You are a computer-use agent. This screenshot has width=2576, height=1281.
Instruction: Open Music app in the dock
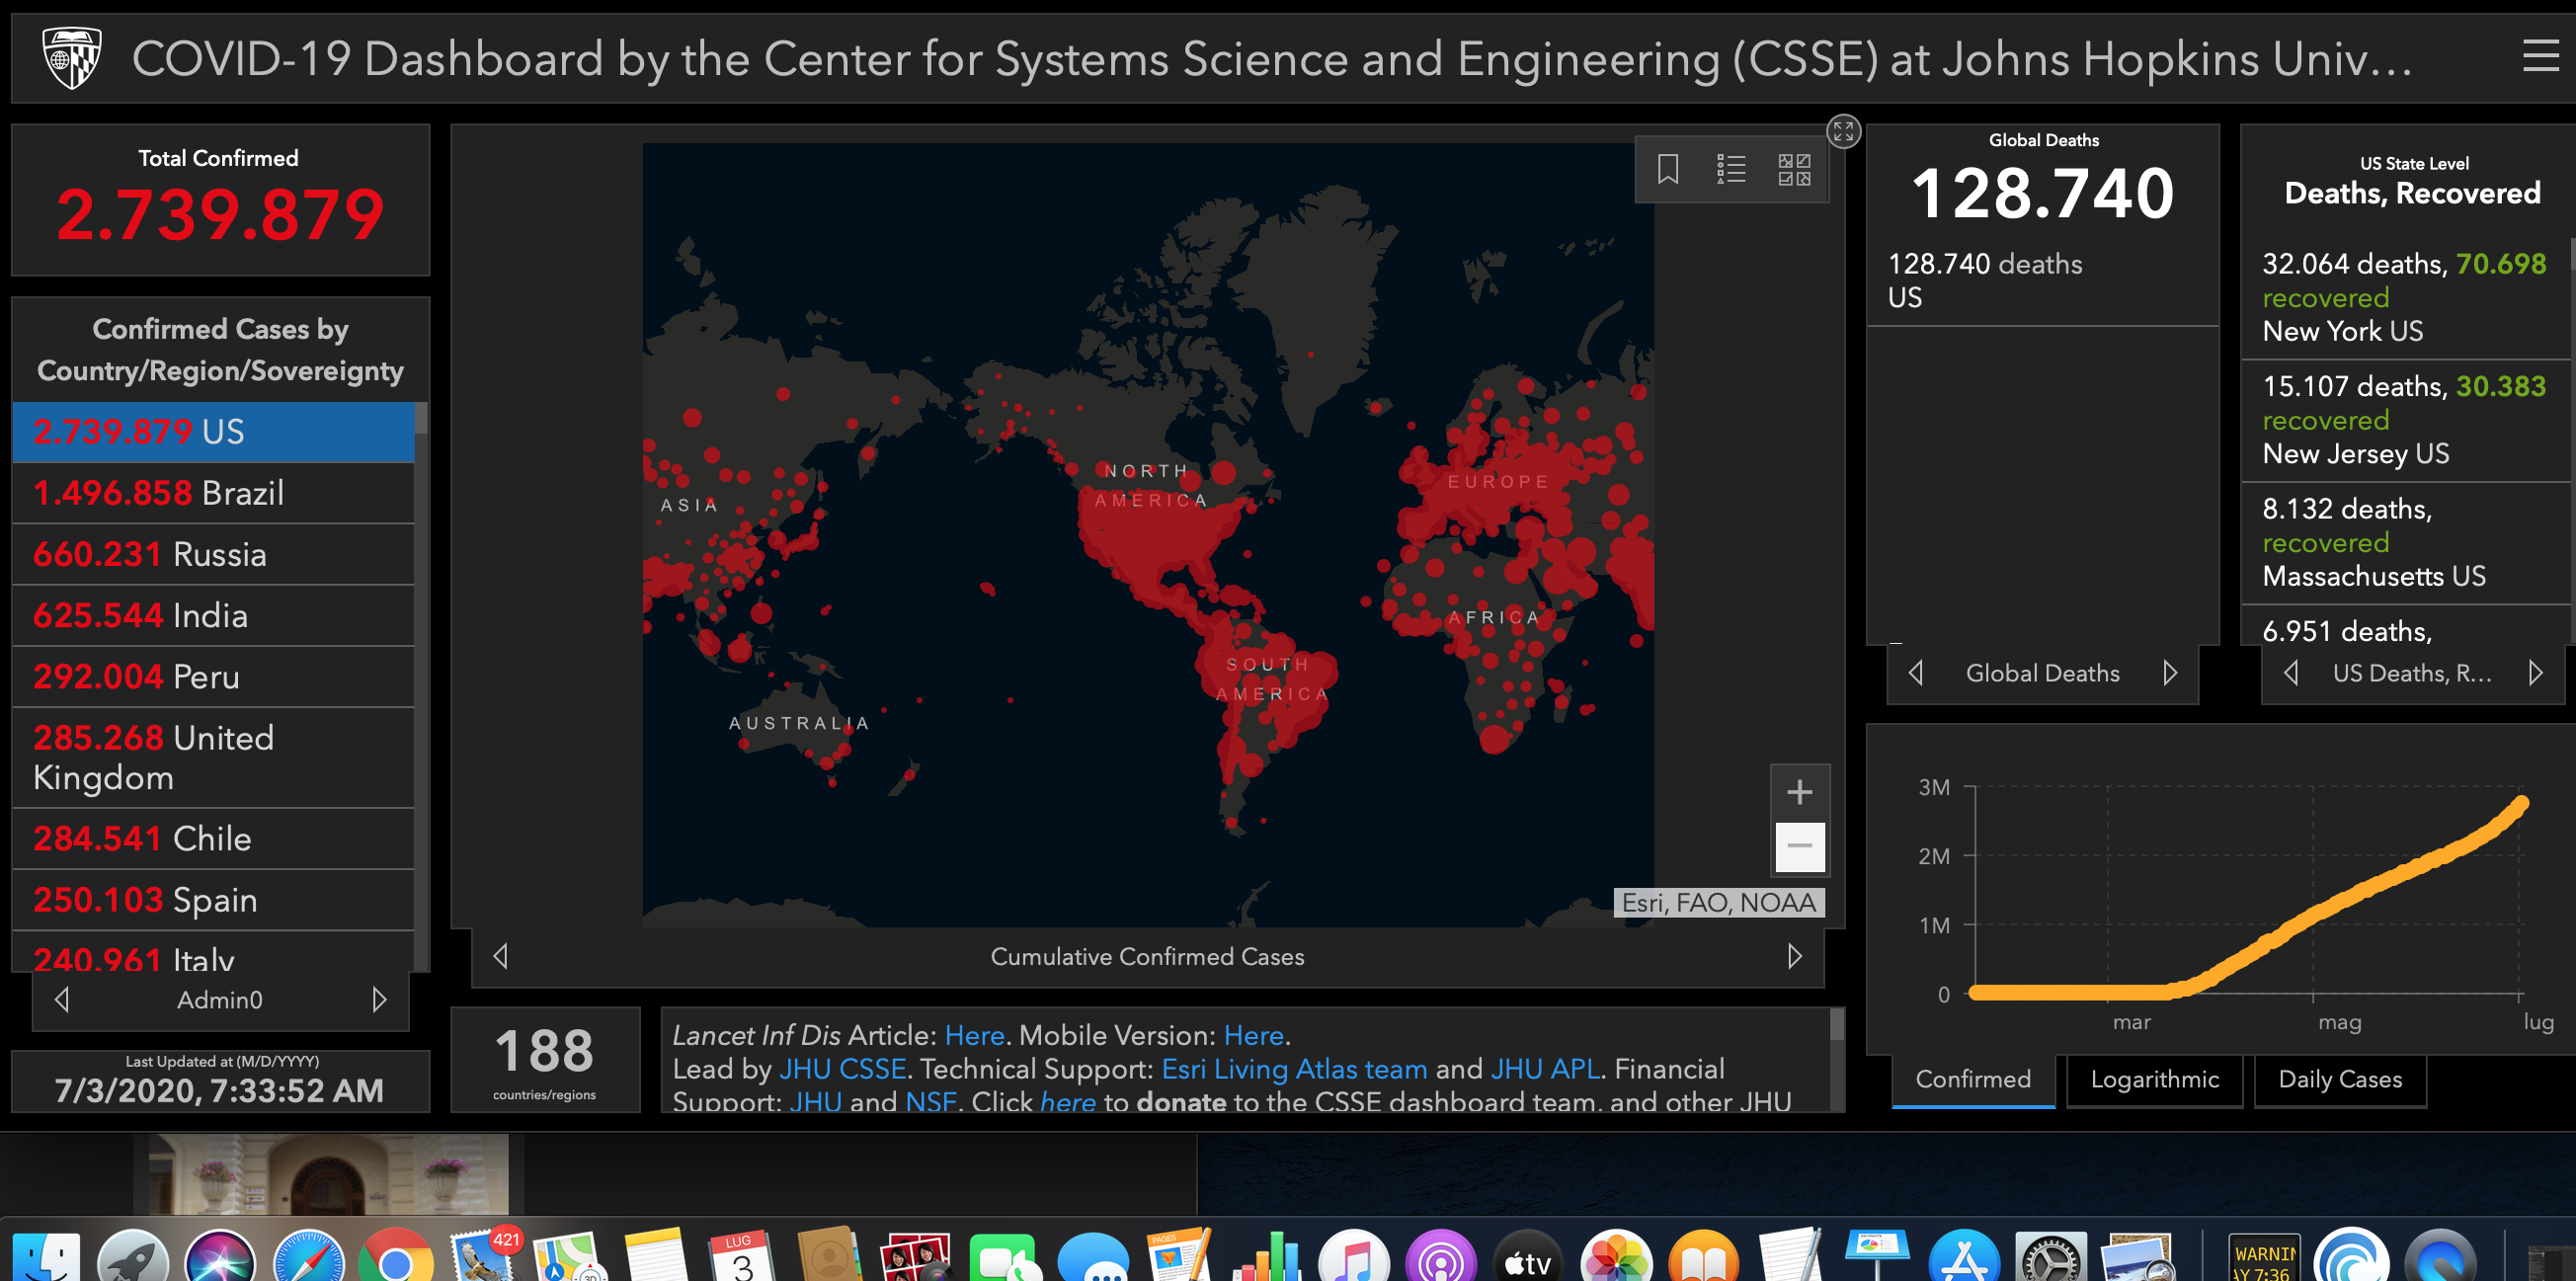(1354, 1257)
